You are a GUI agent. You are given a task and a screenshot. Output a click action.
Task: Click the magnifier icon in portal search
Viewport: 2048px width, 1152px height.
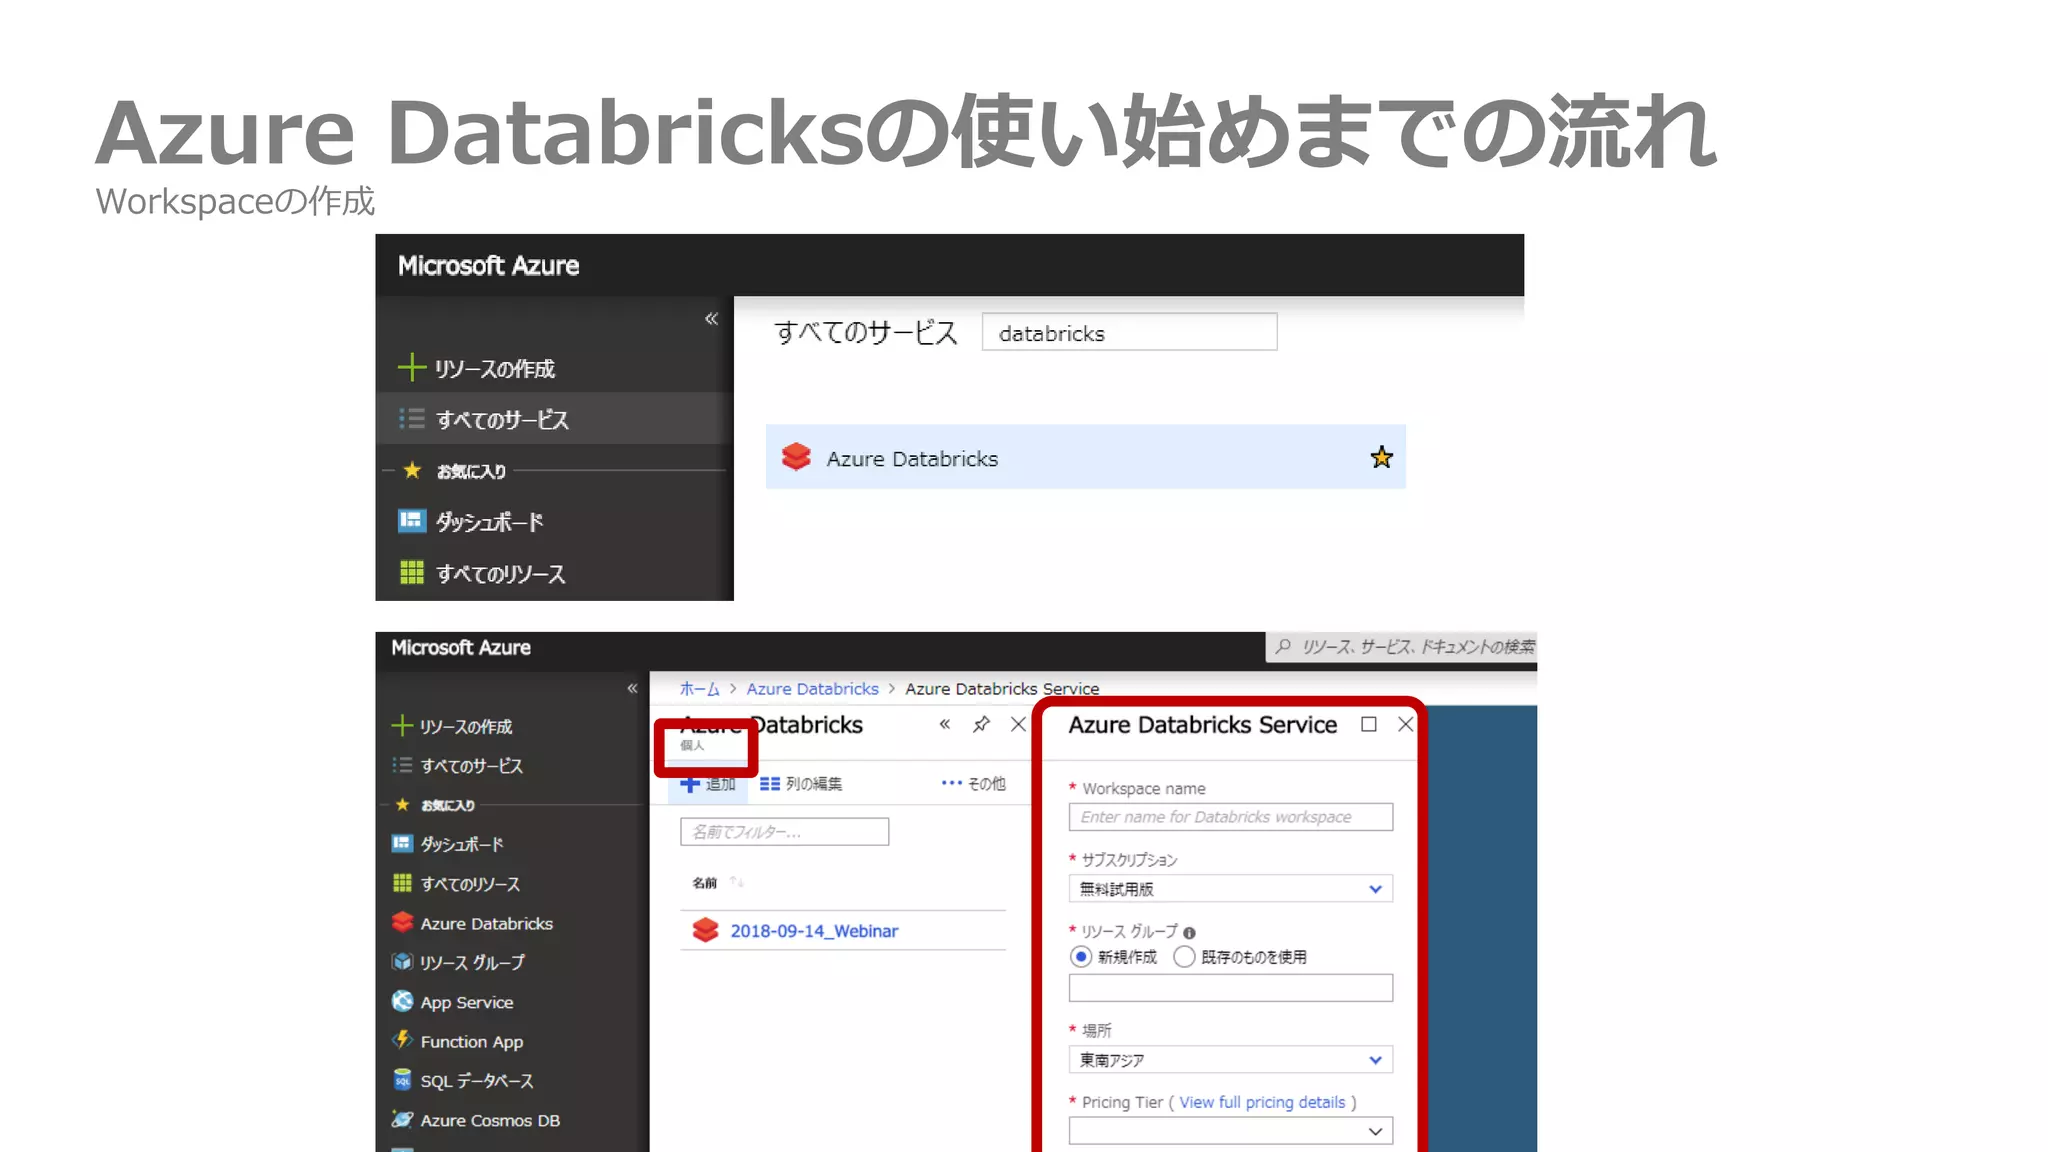1284,646
